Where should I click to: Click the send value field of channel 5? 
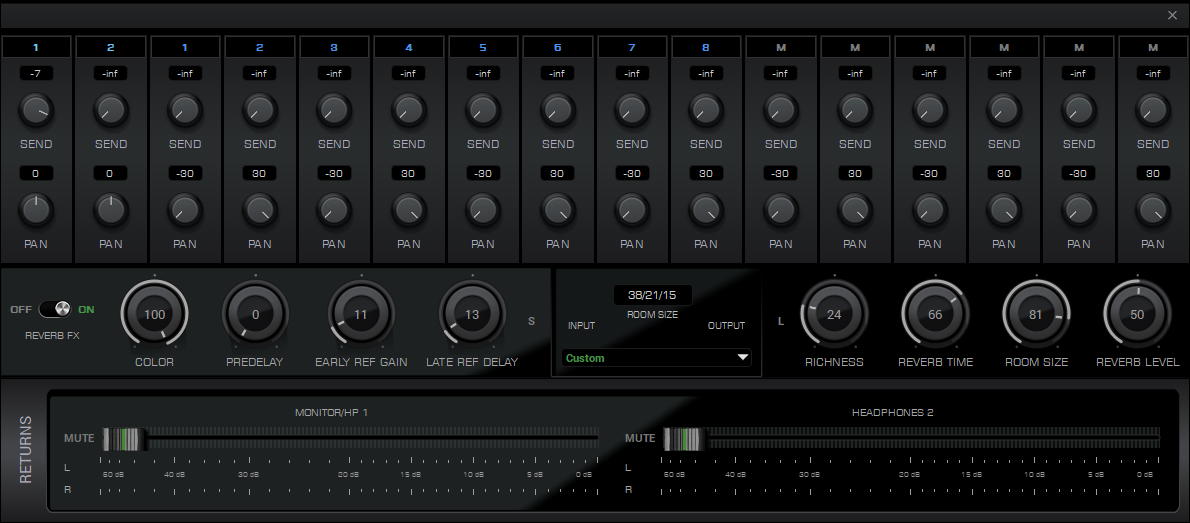point(483,74)
